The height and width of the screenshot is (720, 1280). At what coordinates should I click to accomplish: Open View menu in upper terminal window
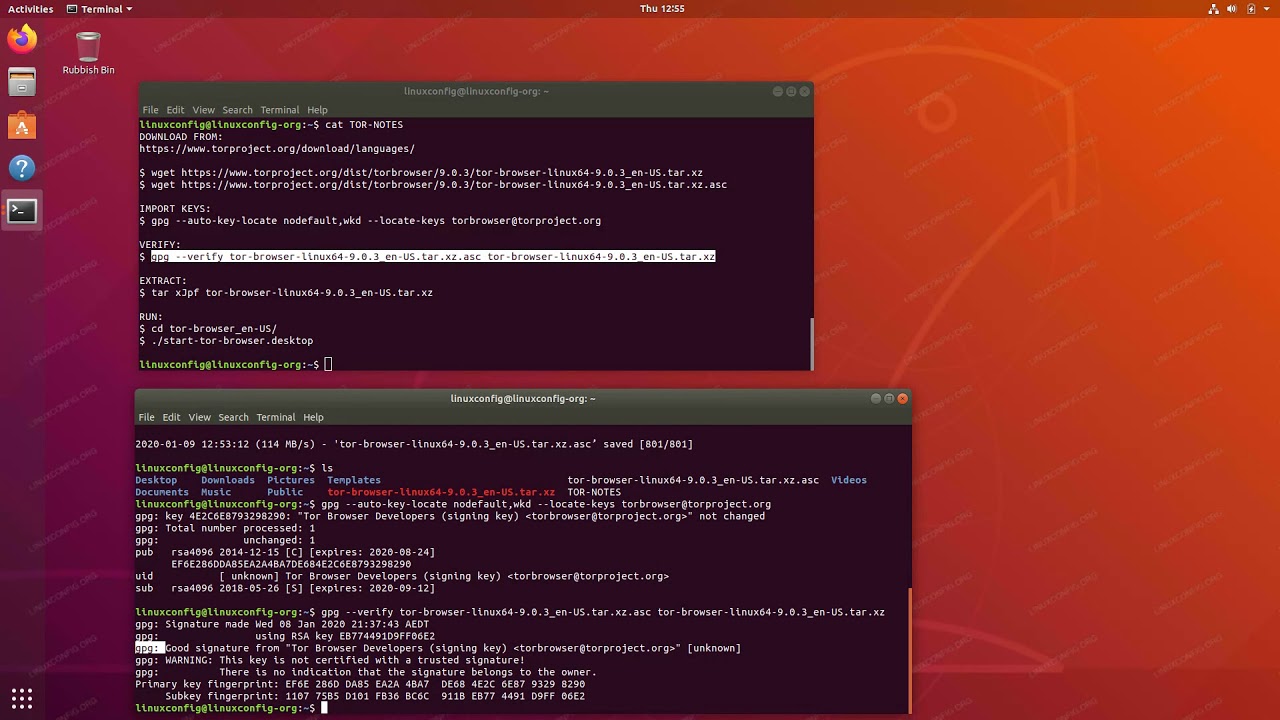[x=203, y=110]
